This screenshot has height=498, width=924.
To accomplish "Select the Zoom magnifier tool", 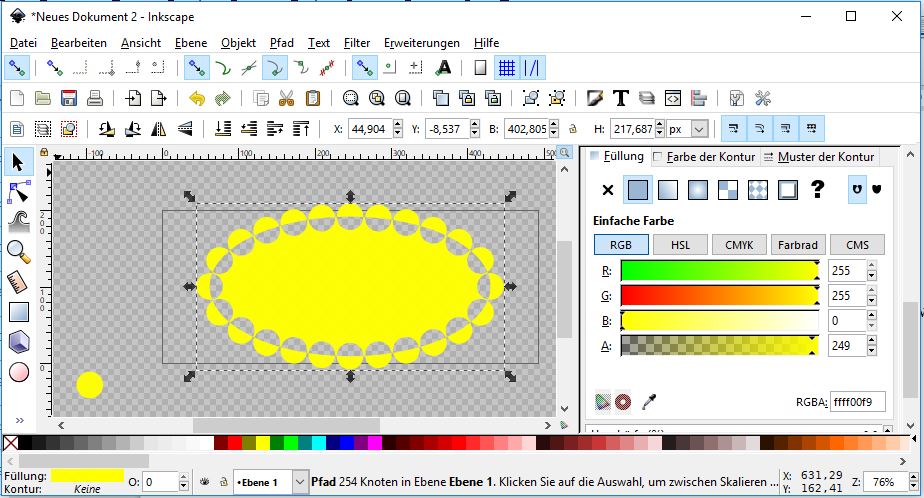I will 18,252.
